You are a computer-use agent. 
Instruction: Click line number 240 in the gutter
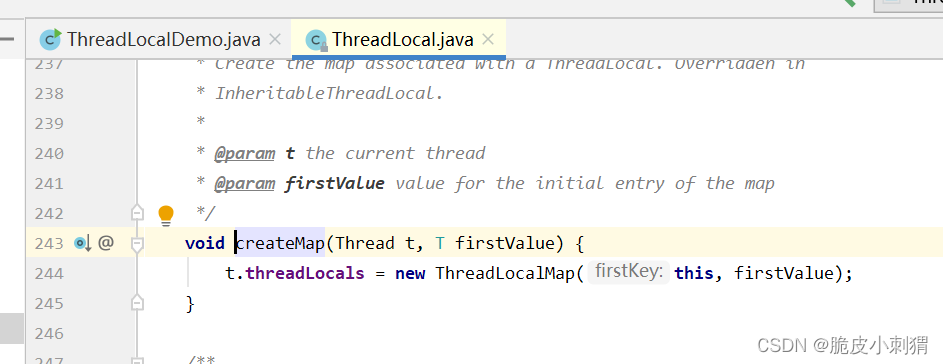(x=49, y=154)
